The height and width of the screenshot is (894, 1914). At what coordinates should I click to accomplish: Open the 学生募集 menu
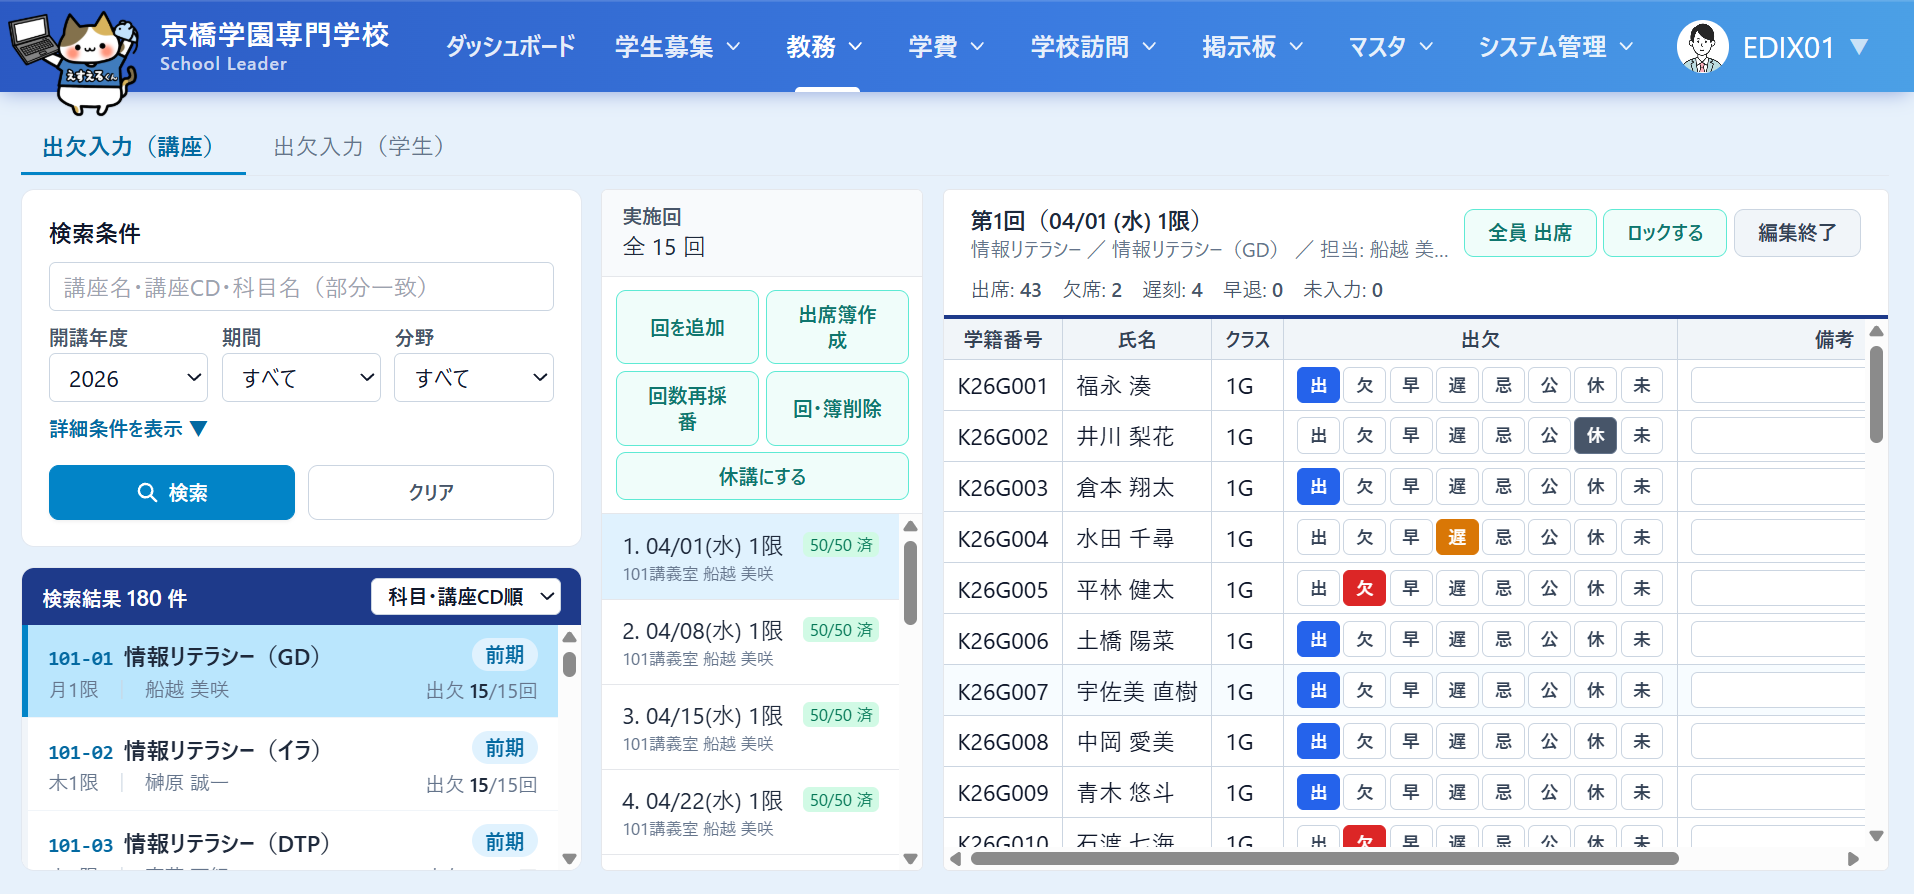677,47
